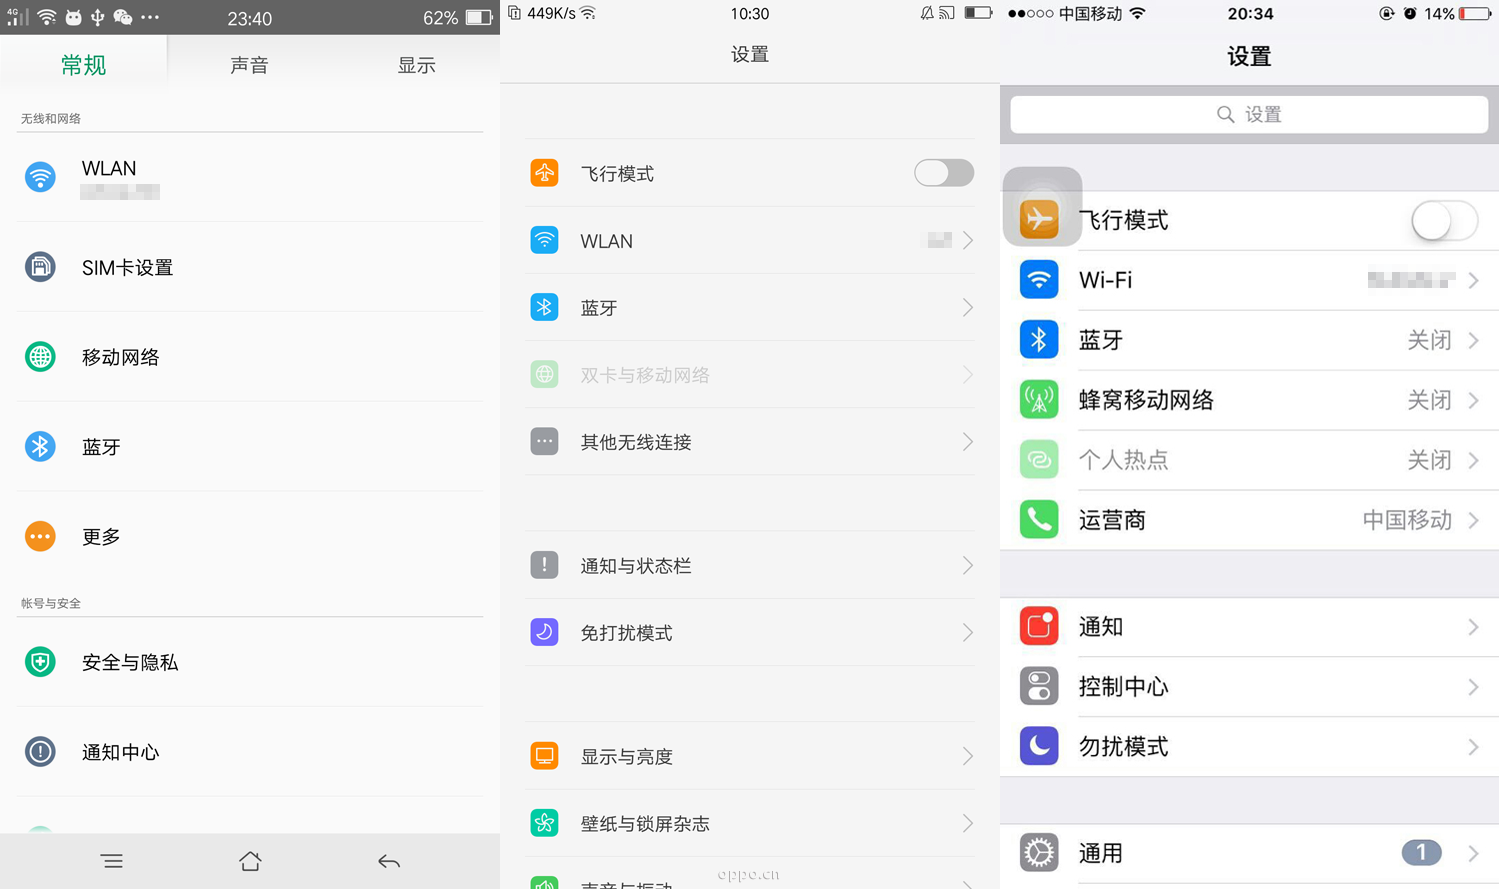Tap the home key in left navigation bar
This screenshot has height=889, width=1500.
pos(250,861)
